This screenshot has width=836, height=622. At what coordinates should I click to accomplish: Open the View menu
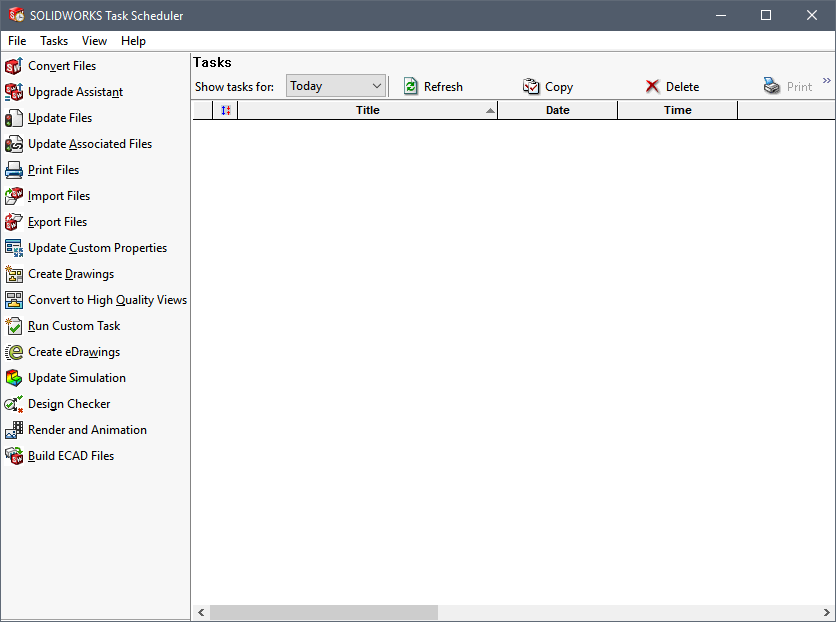[94, 41]
